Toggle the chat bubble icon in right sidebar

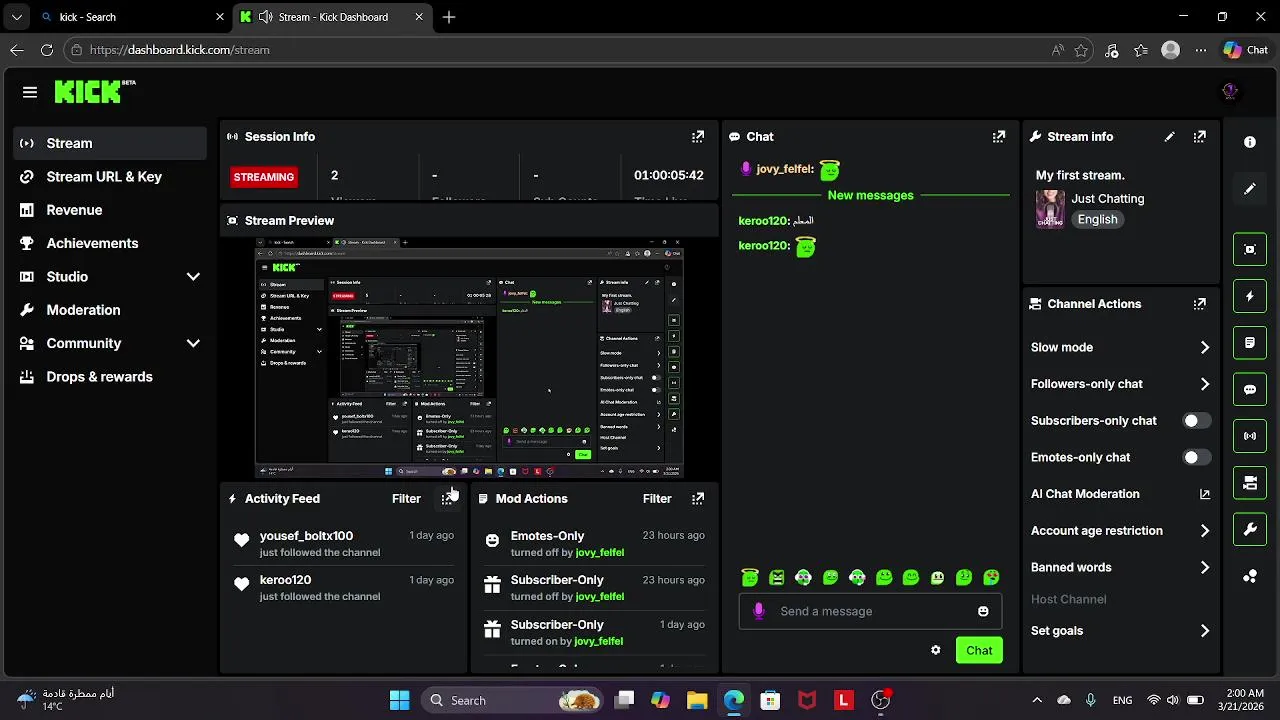1250,390
